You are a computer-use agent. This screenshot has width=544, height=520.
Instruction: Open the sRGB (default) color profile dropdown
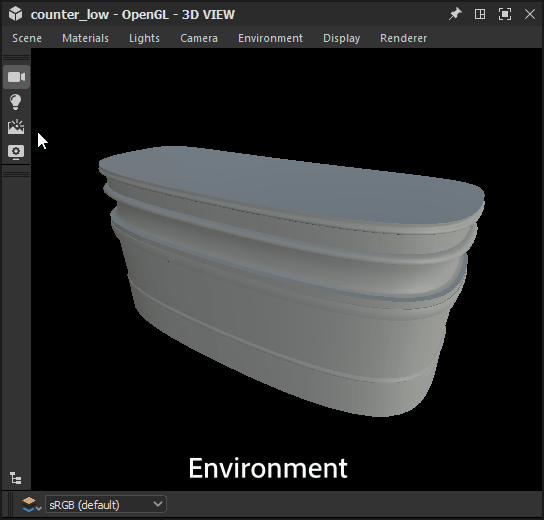click(x=106, y=504)
